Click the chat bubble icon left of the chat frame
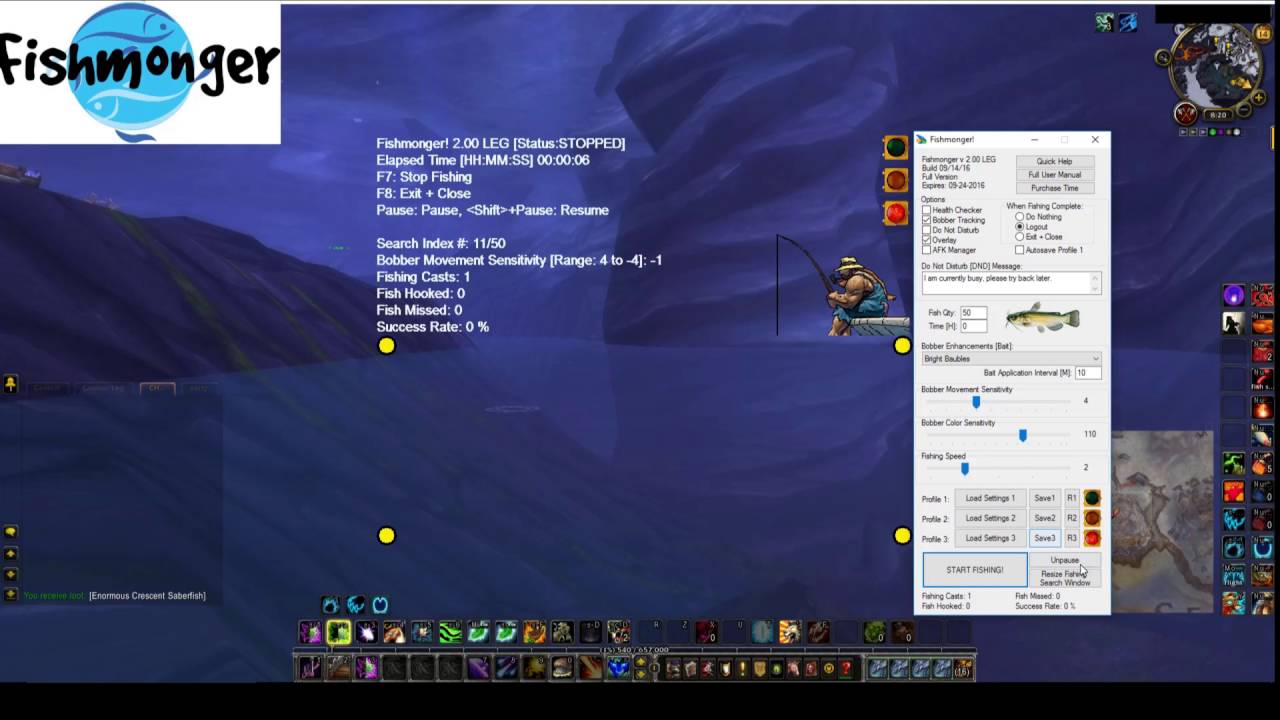This screenshot has height=720, width=1280. point(10,532)
